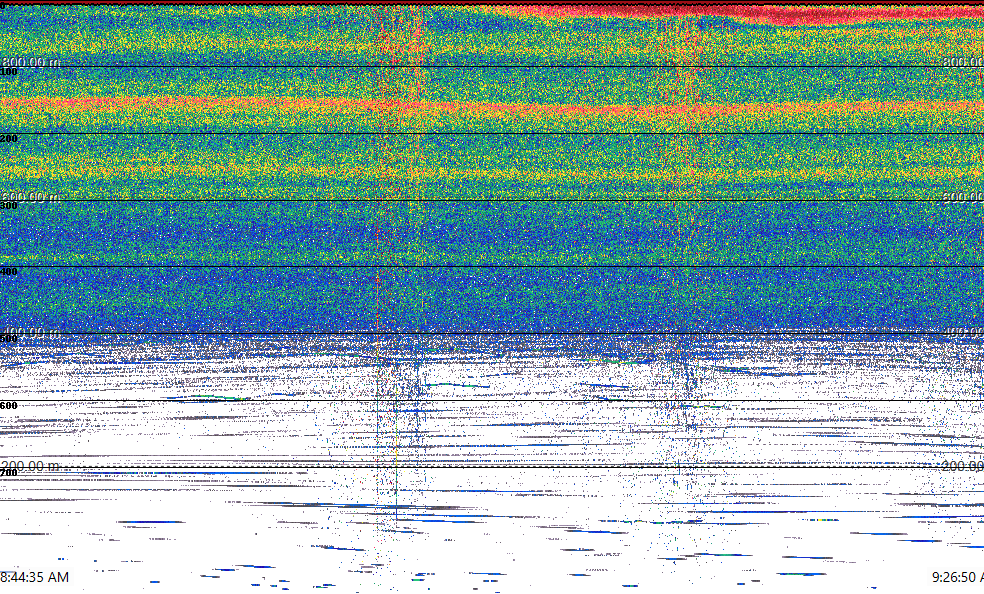This screenshot has width=984, height=594.
Task: Select the 700 depth label
Action: pyautogui.click(x=9, y=473)
